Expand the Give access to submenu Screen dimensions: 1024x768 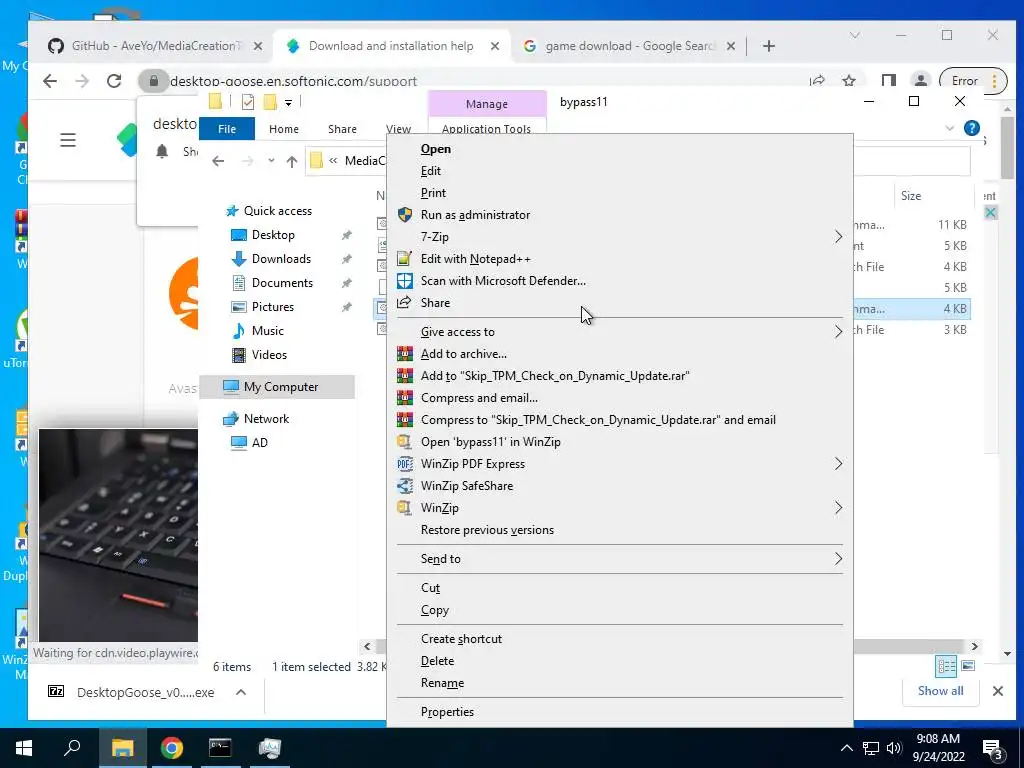point(838,332)
